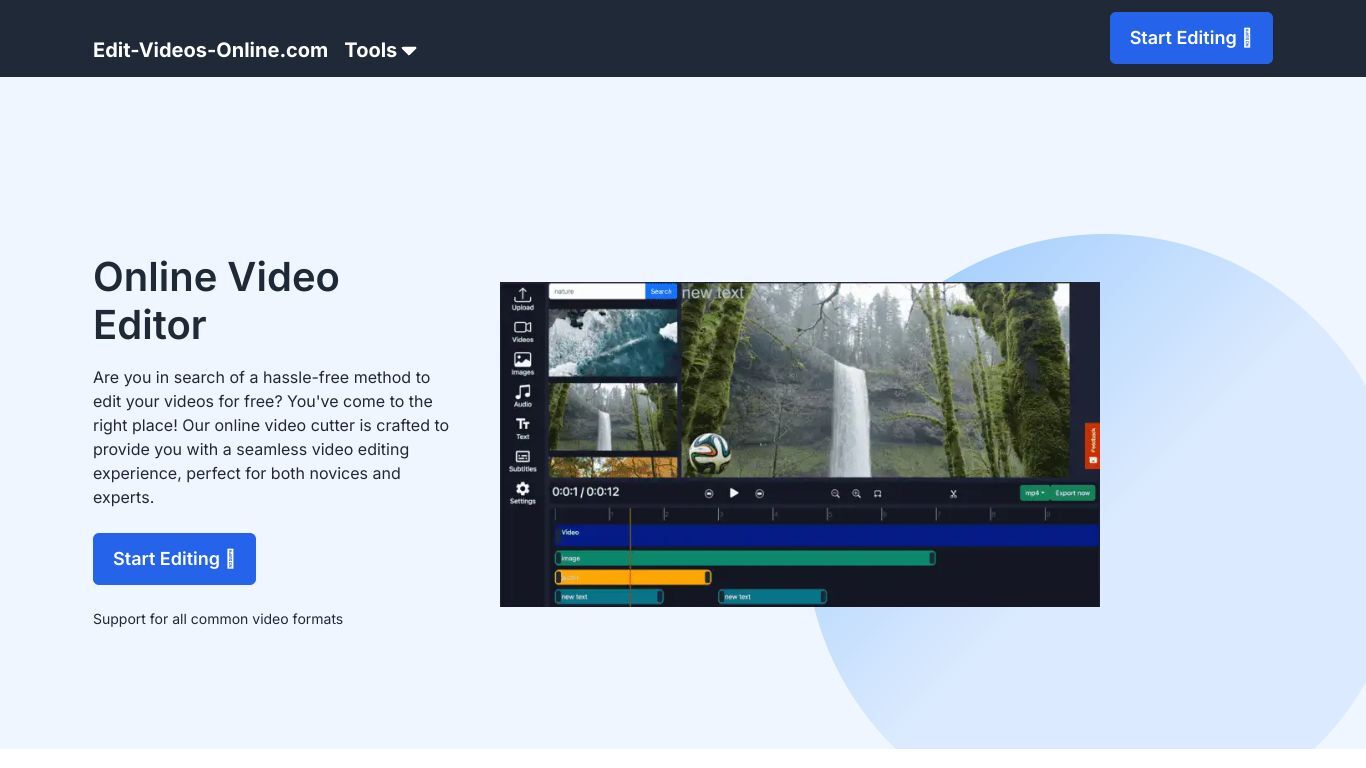Expand the Tools dropdown menu
Viewport: 1366px width, 768px height.
[380, 50]
